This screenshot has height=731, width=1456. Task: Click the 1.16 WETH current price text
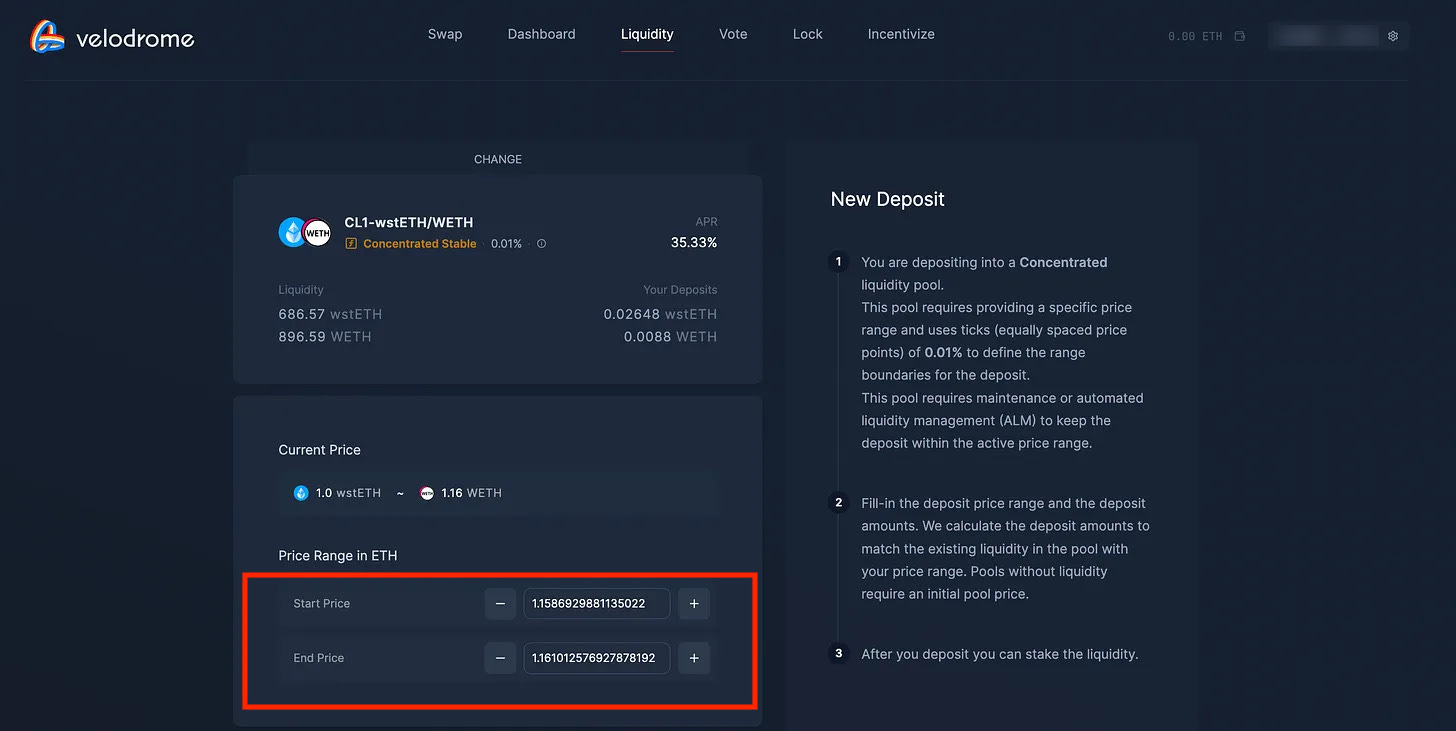click(471, 493)
